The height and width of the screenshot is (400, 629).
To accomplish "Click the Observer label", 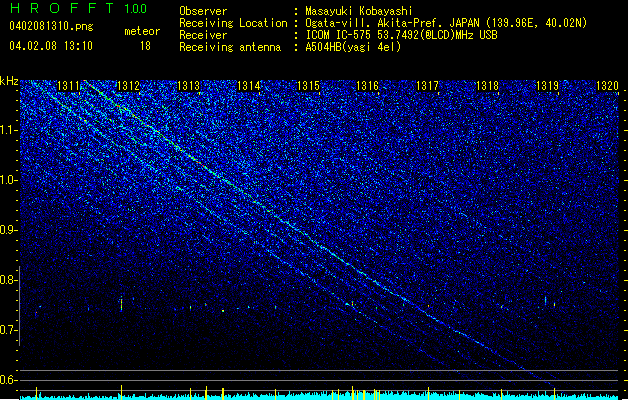I will tap(203, 11).
